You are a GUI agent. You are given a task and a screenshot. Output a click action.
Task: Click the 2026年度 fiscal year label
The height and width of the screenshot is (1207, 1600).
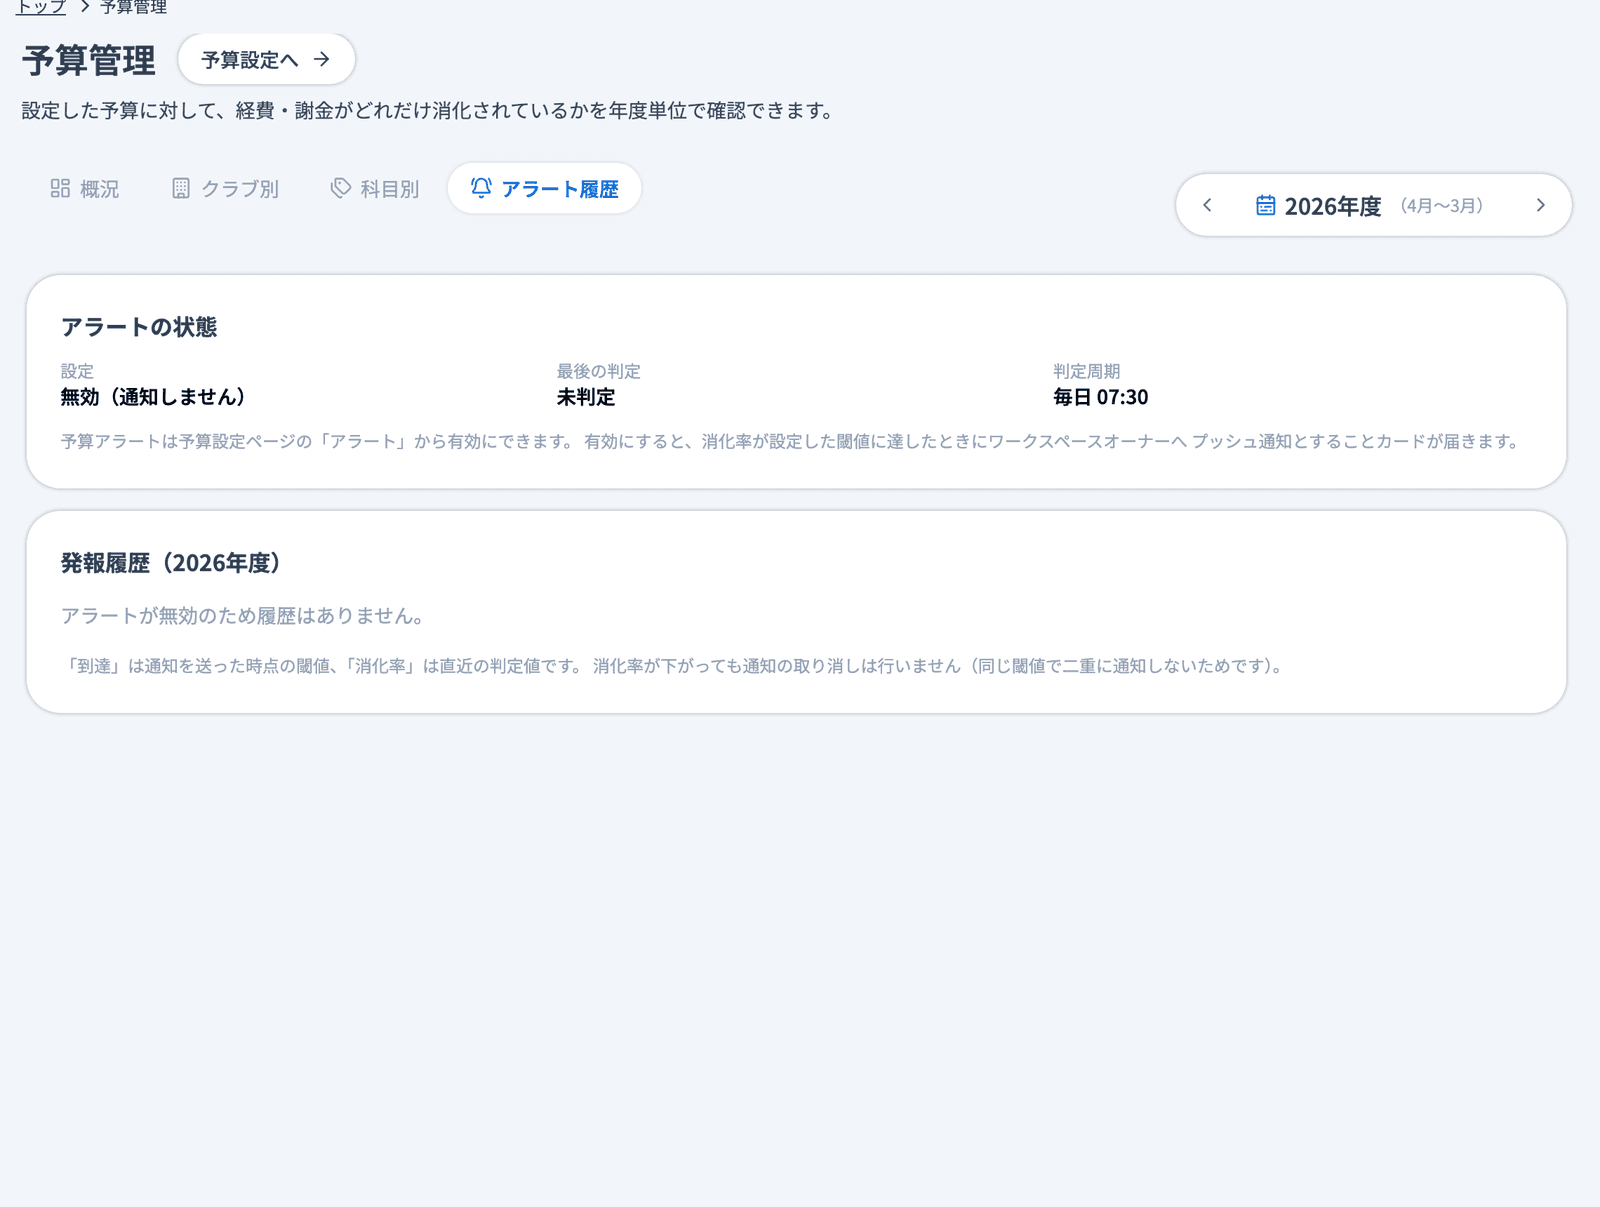pos(1333,206)
